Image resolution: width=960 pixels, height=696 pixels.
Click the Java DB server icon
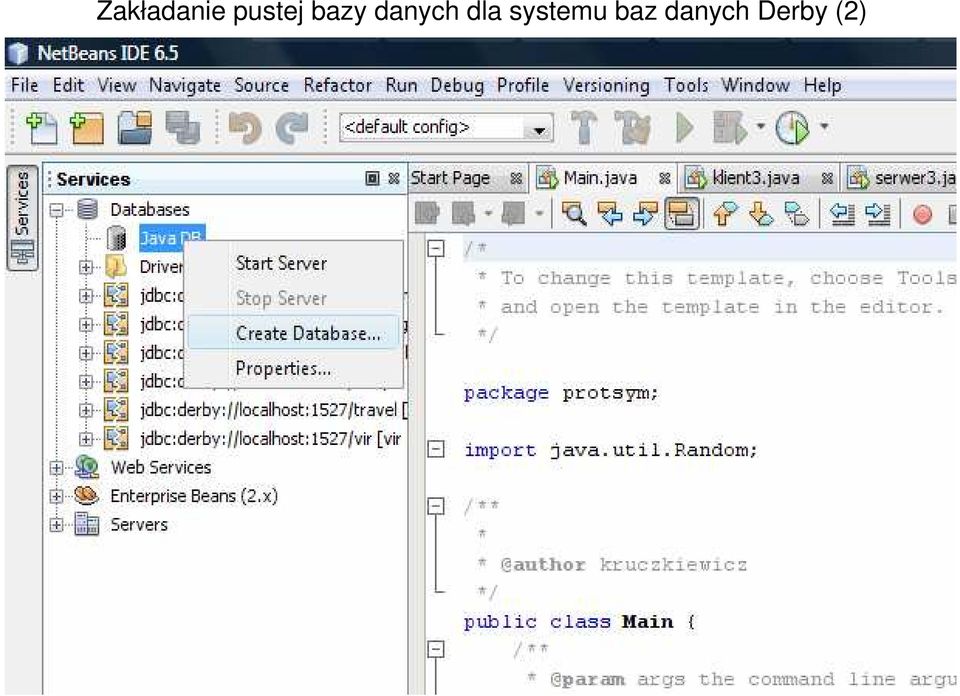pyautogui.click(x=116, y=238)
